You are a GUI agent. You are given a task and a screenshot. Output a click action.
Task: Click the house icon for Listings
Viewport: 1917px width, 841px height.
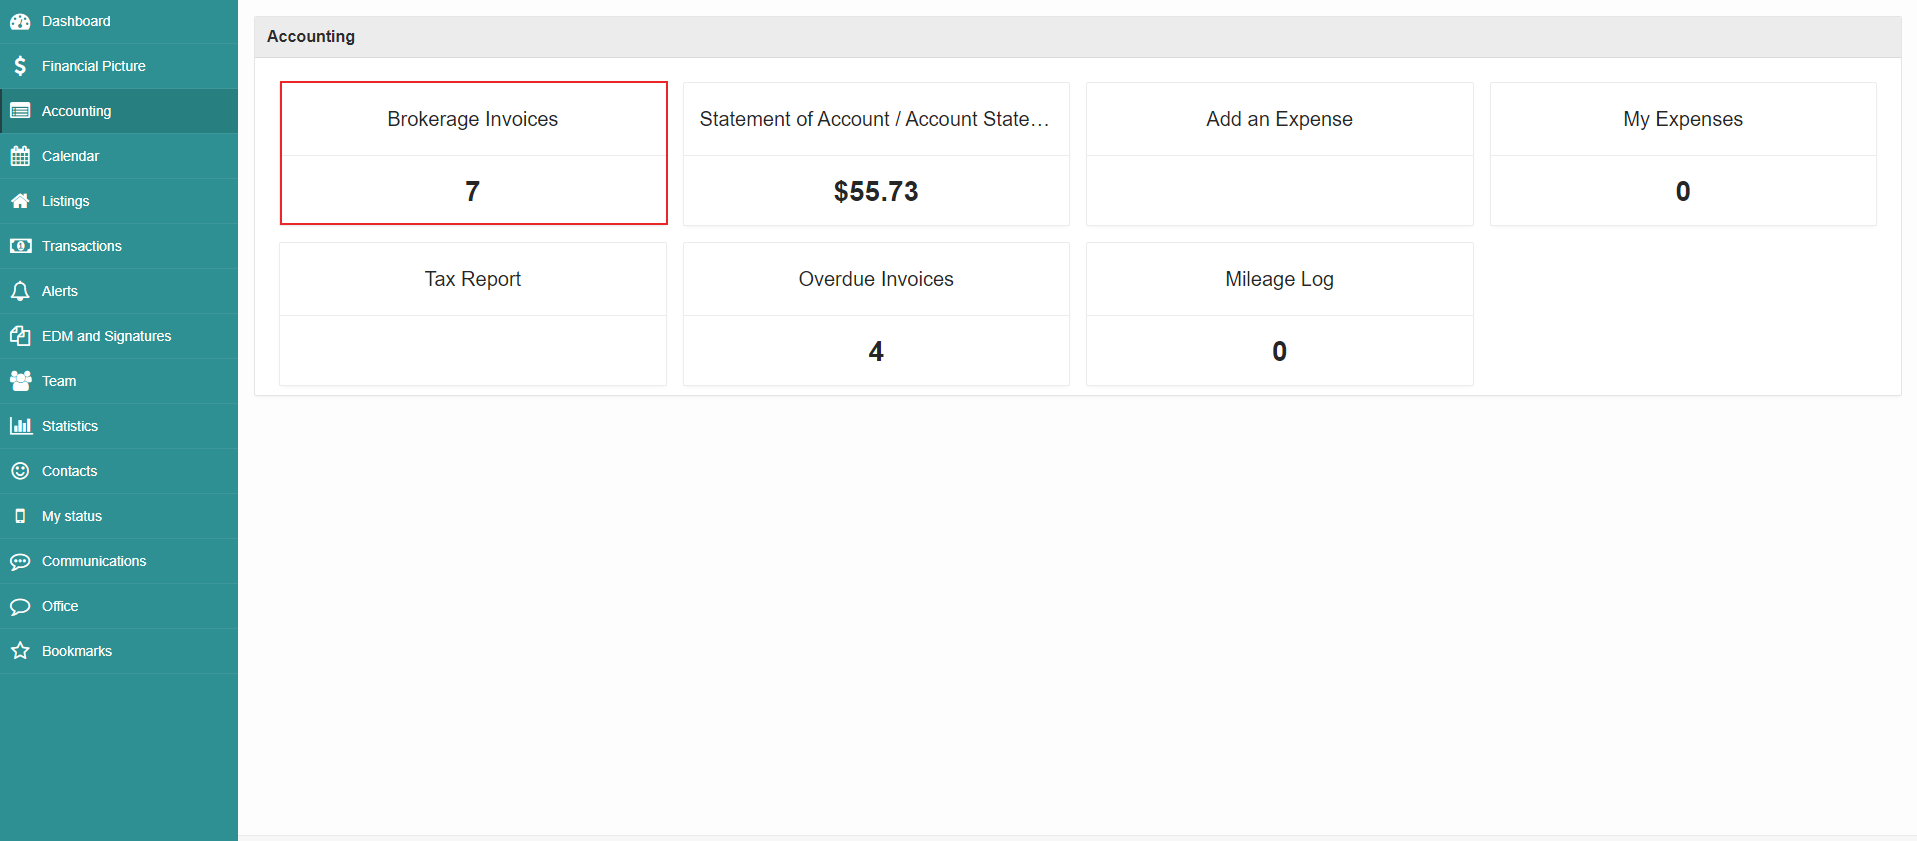[20, 201]
